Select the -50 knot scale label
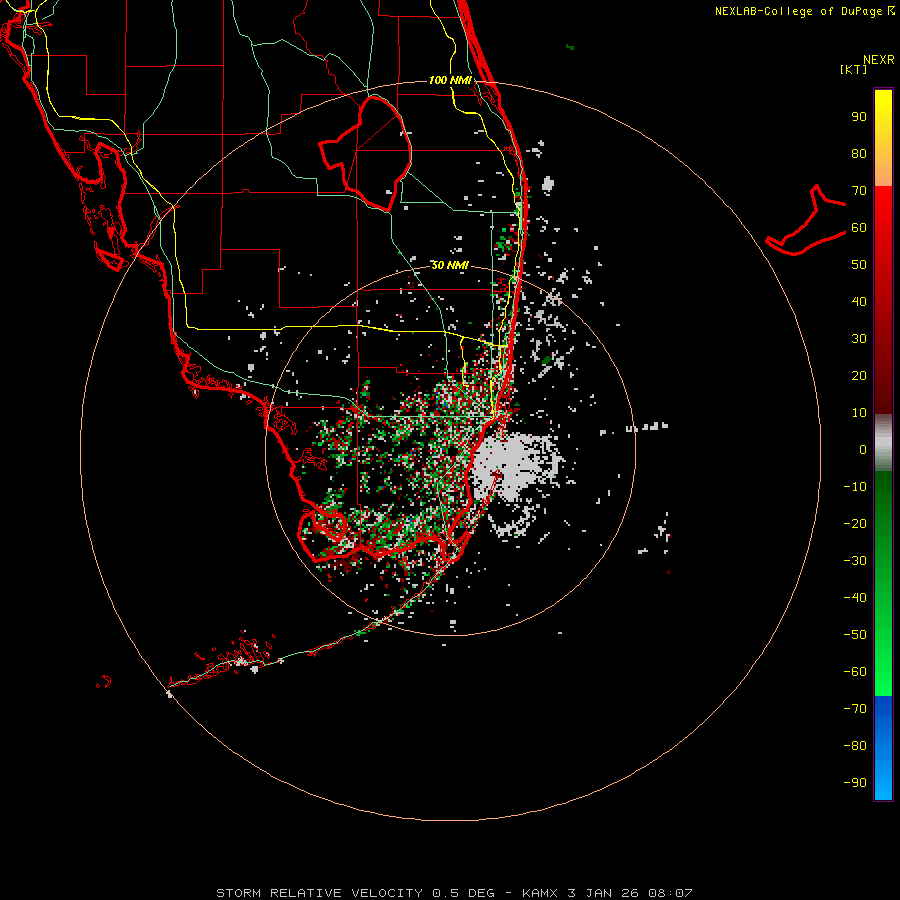This screenshot has width=900, height=900. (855, 634)
